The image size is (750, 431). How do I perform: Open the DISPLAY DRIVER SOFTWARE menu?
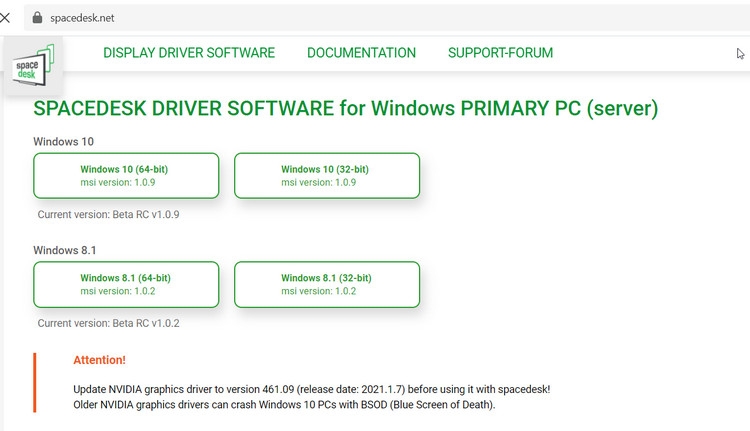point(189,53)
